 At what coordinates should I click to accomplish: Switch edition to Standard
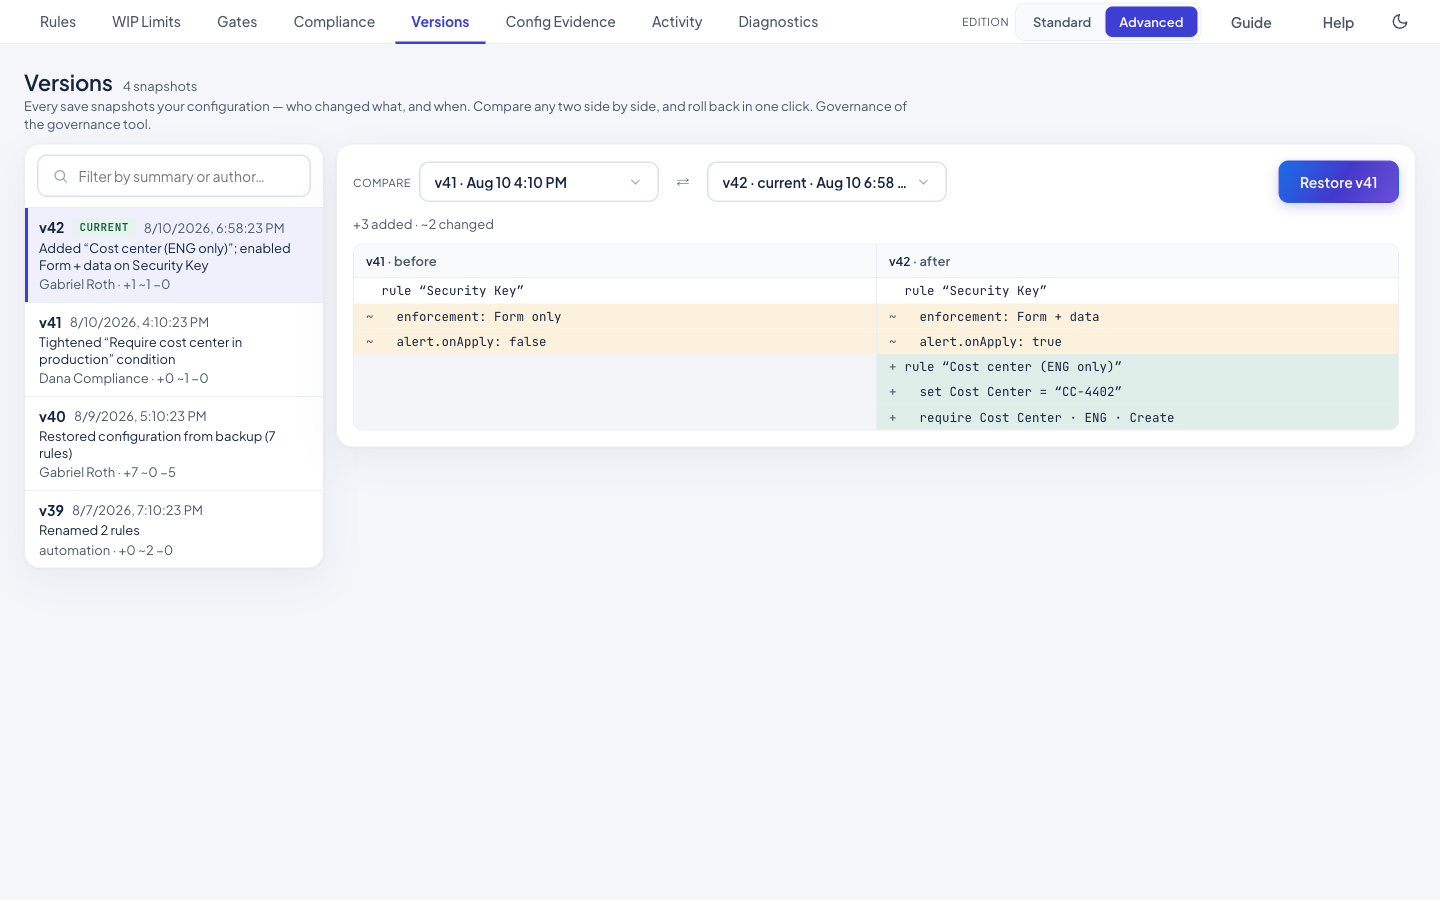point(1062,22)
